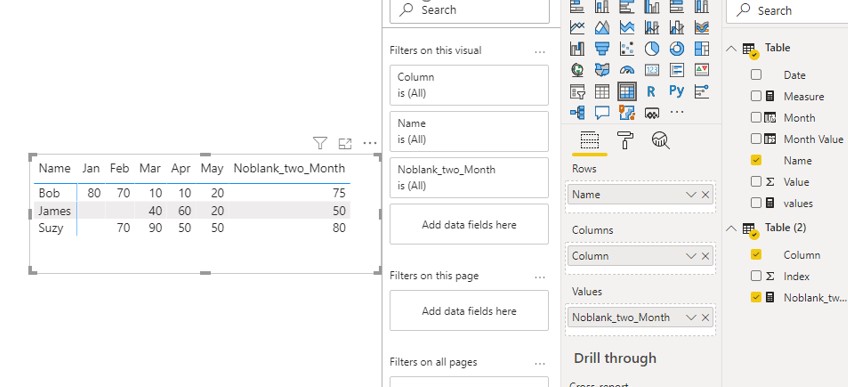Uncheck the Name field checkbox

tap(756, 161)
